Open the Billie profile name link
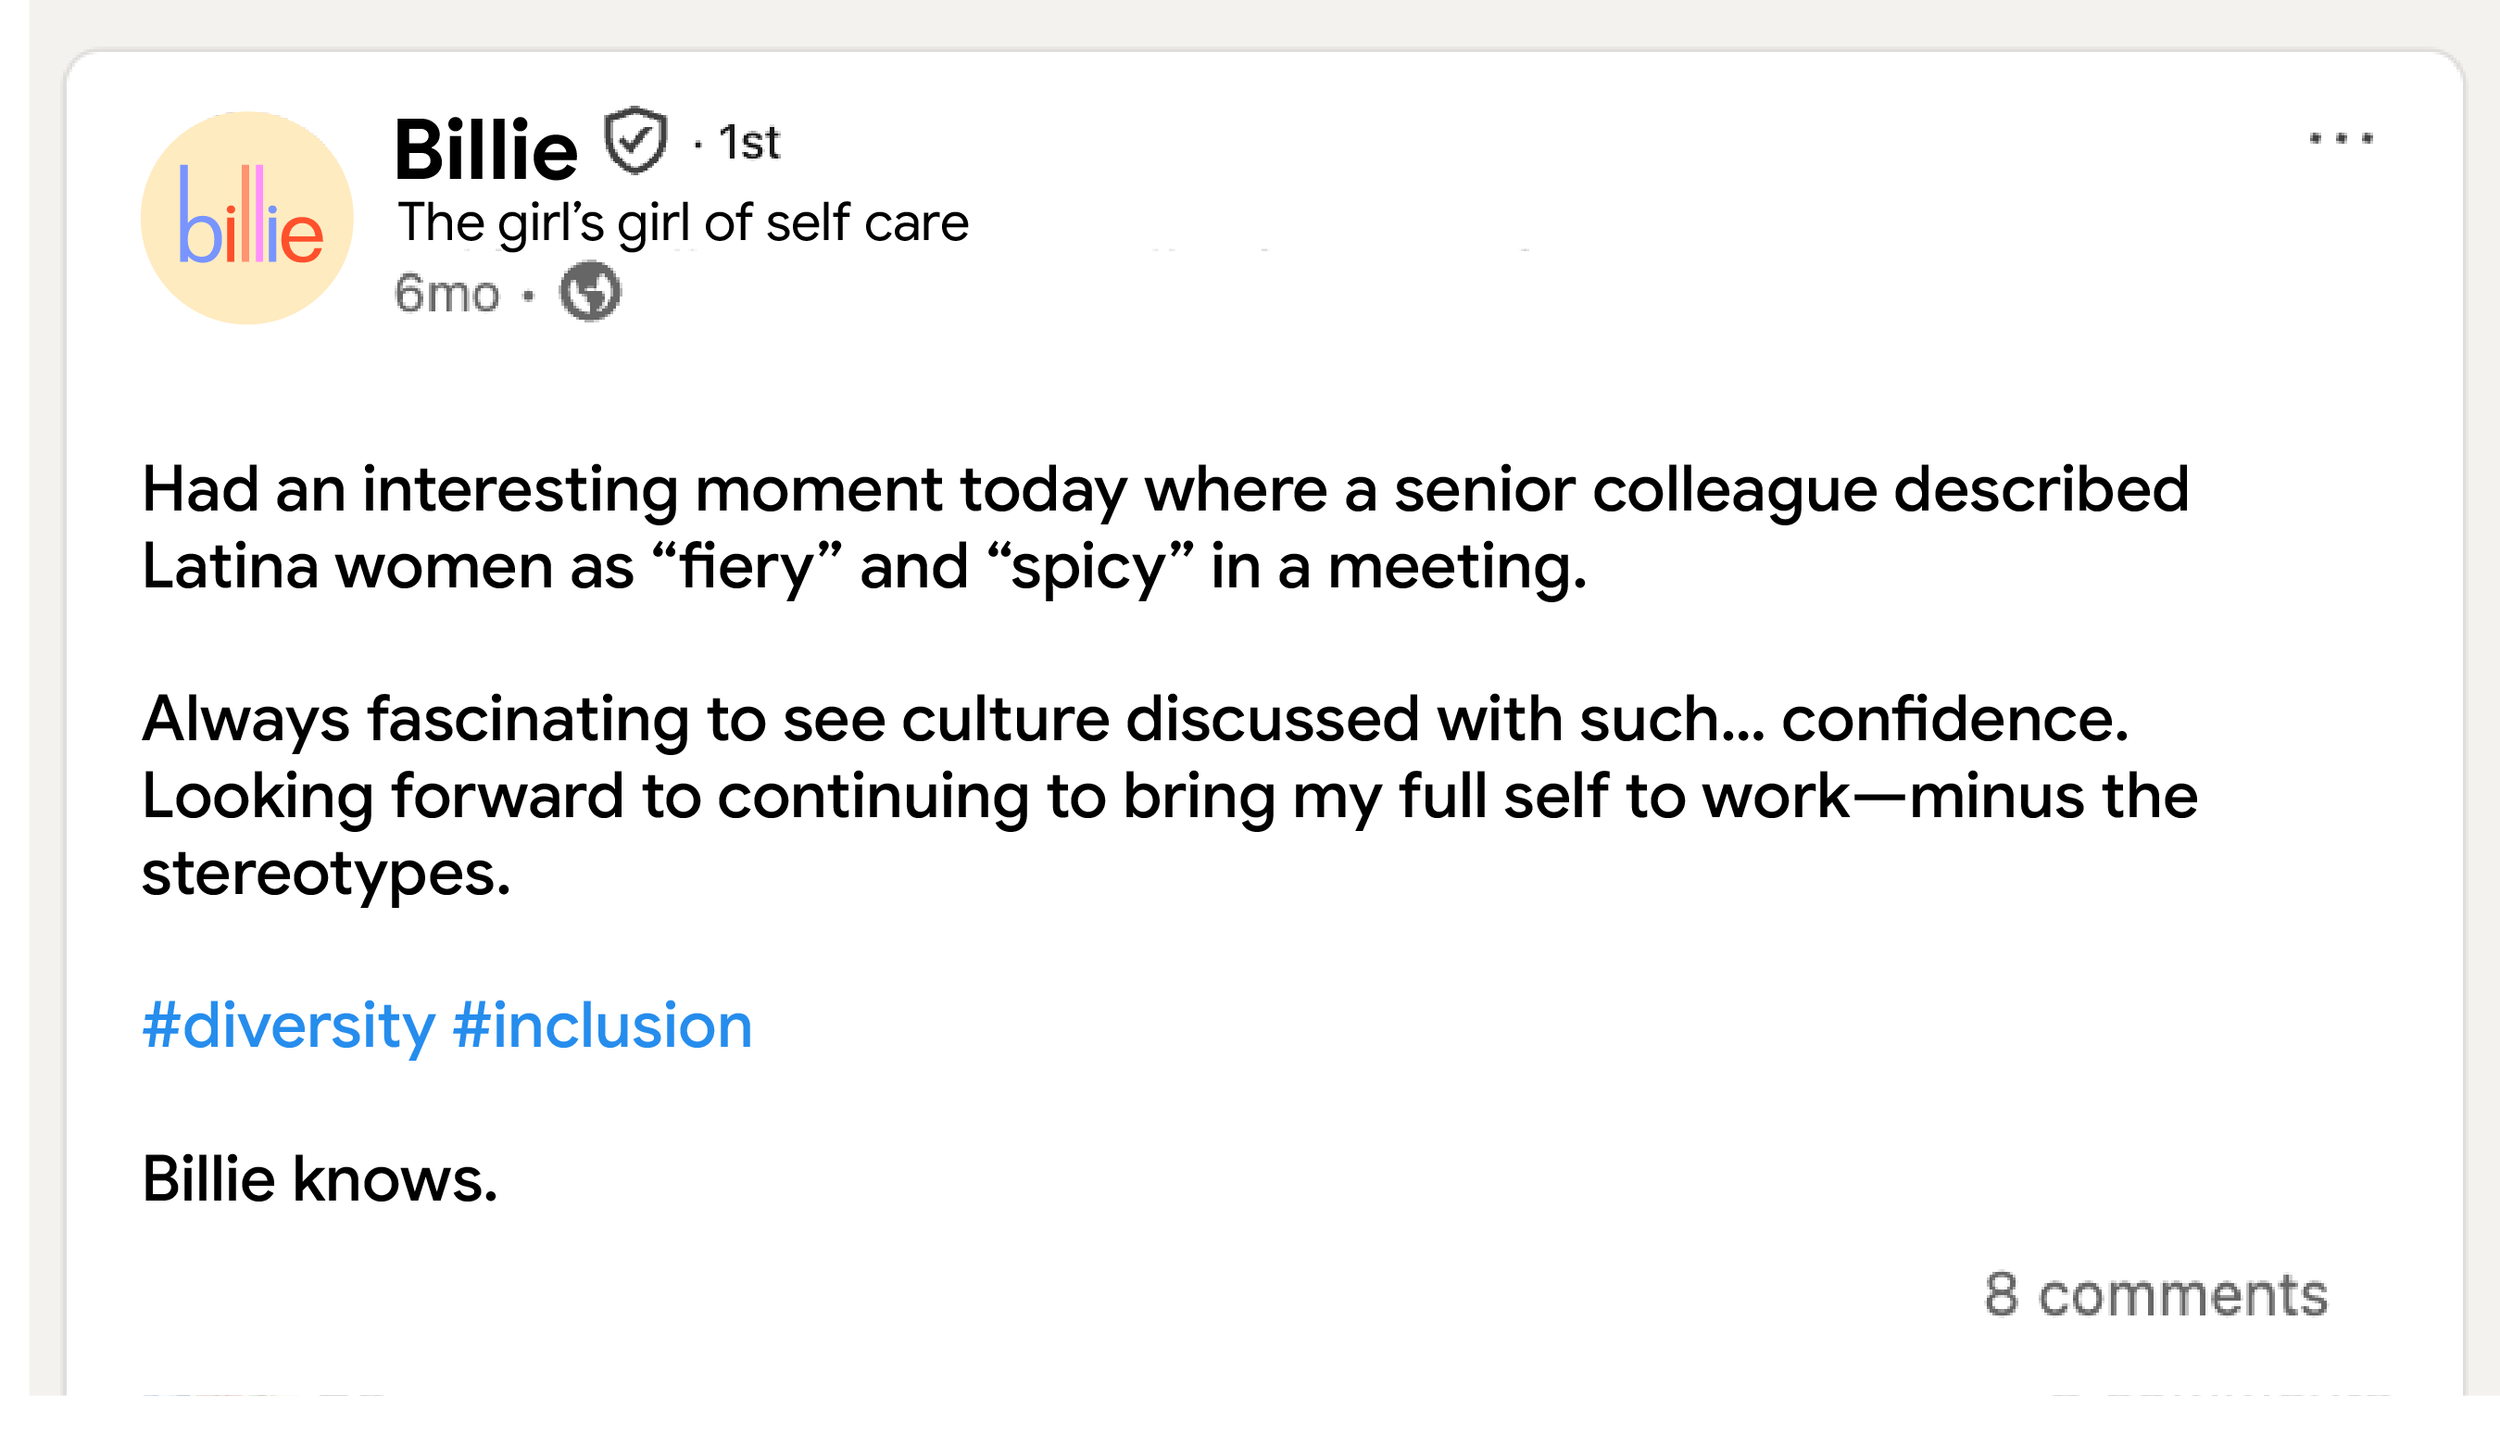 (x=486, y=150)
